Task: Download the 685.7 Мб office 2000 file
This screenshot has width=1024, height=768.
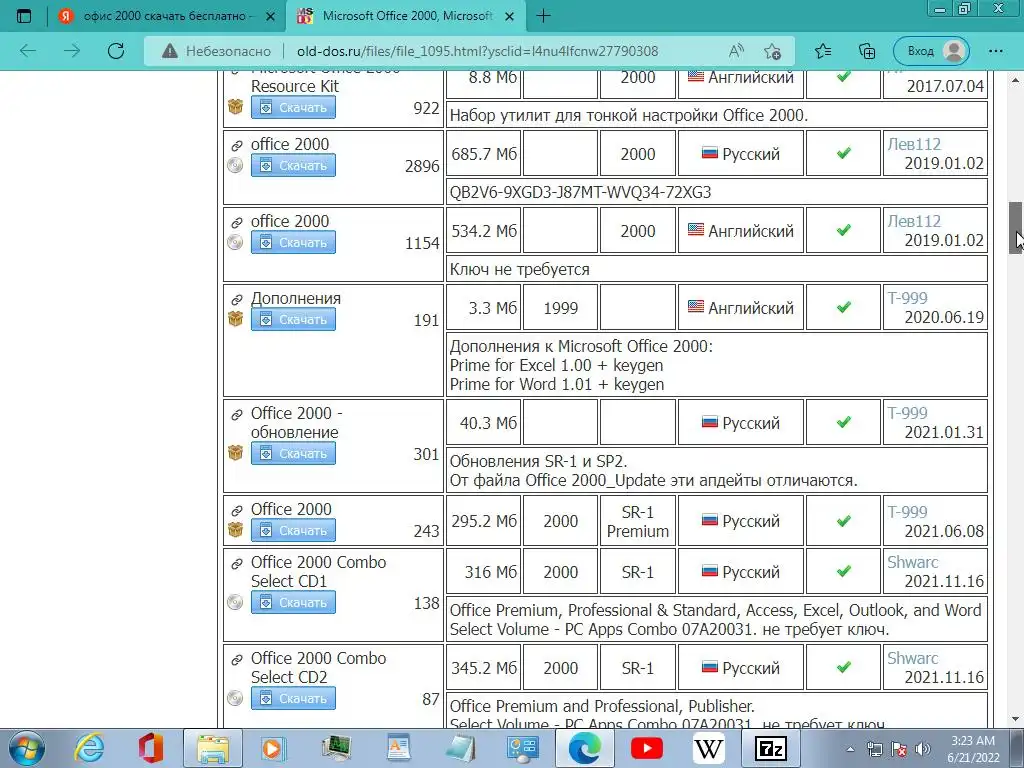Action: (293, 165)
